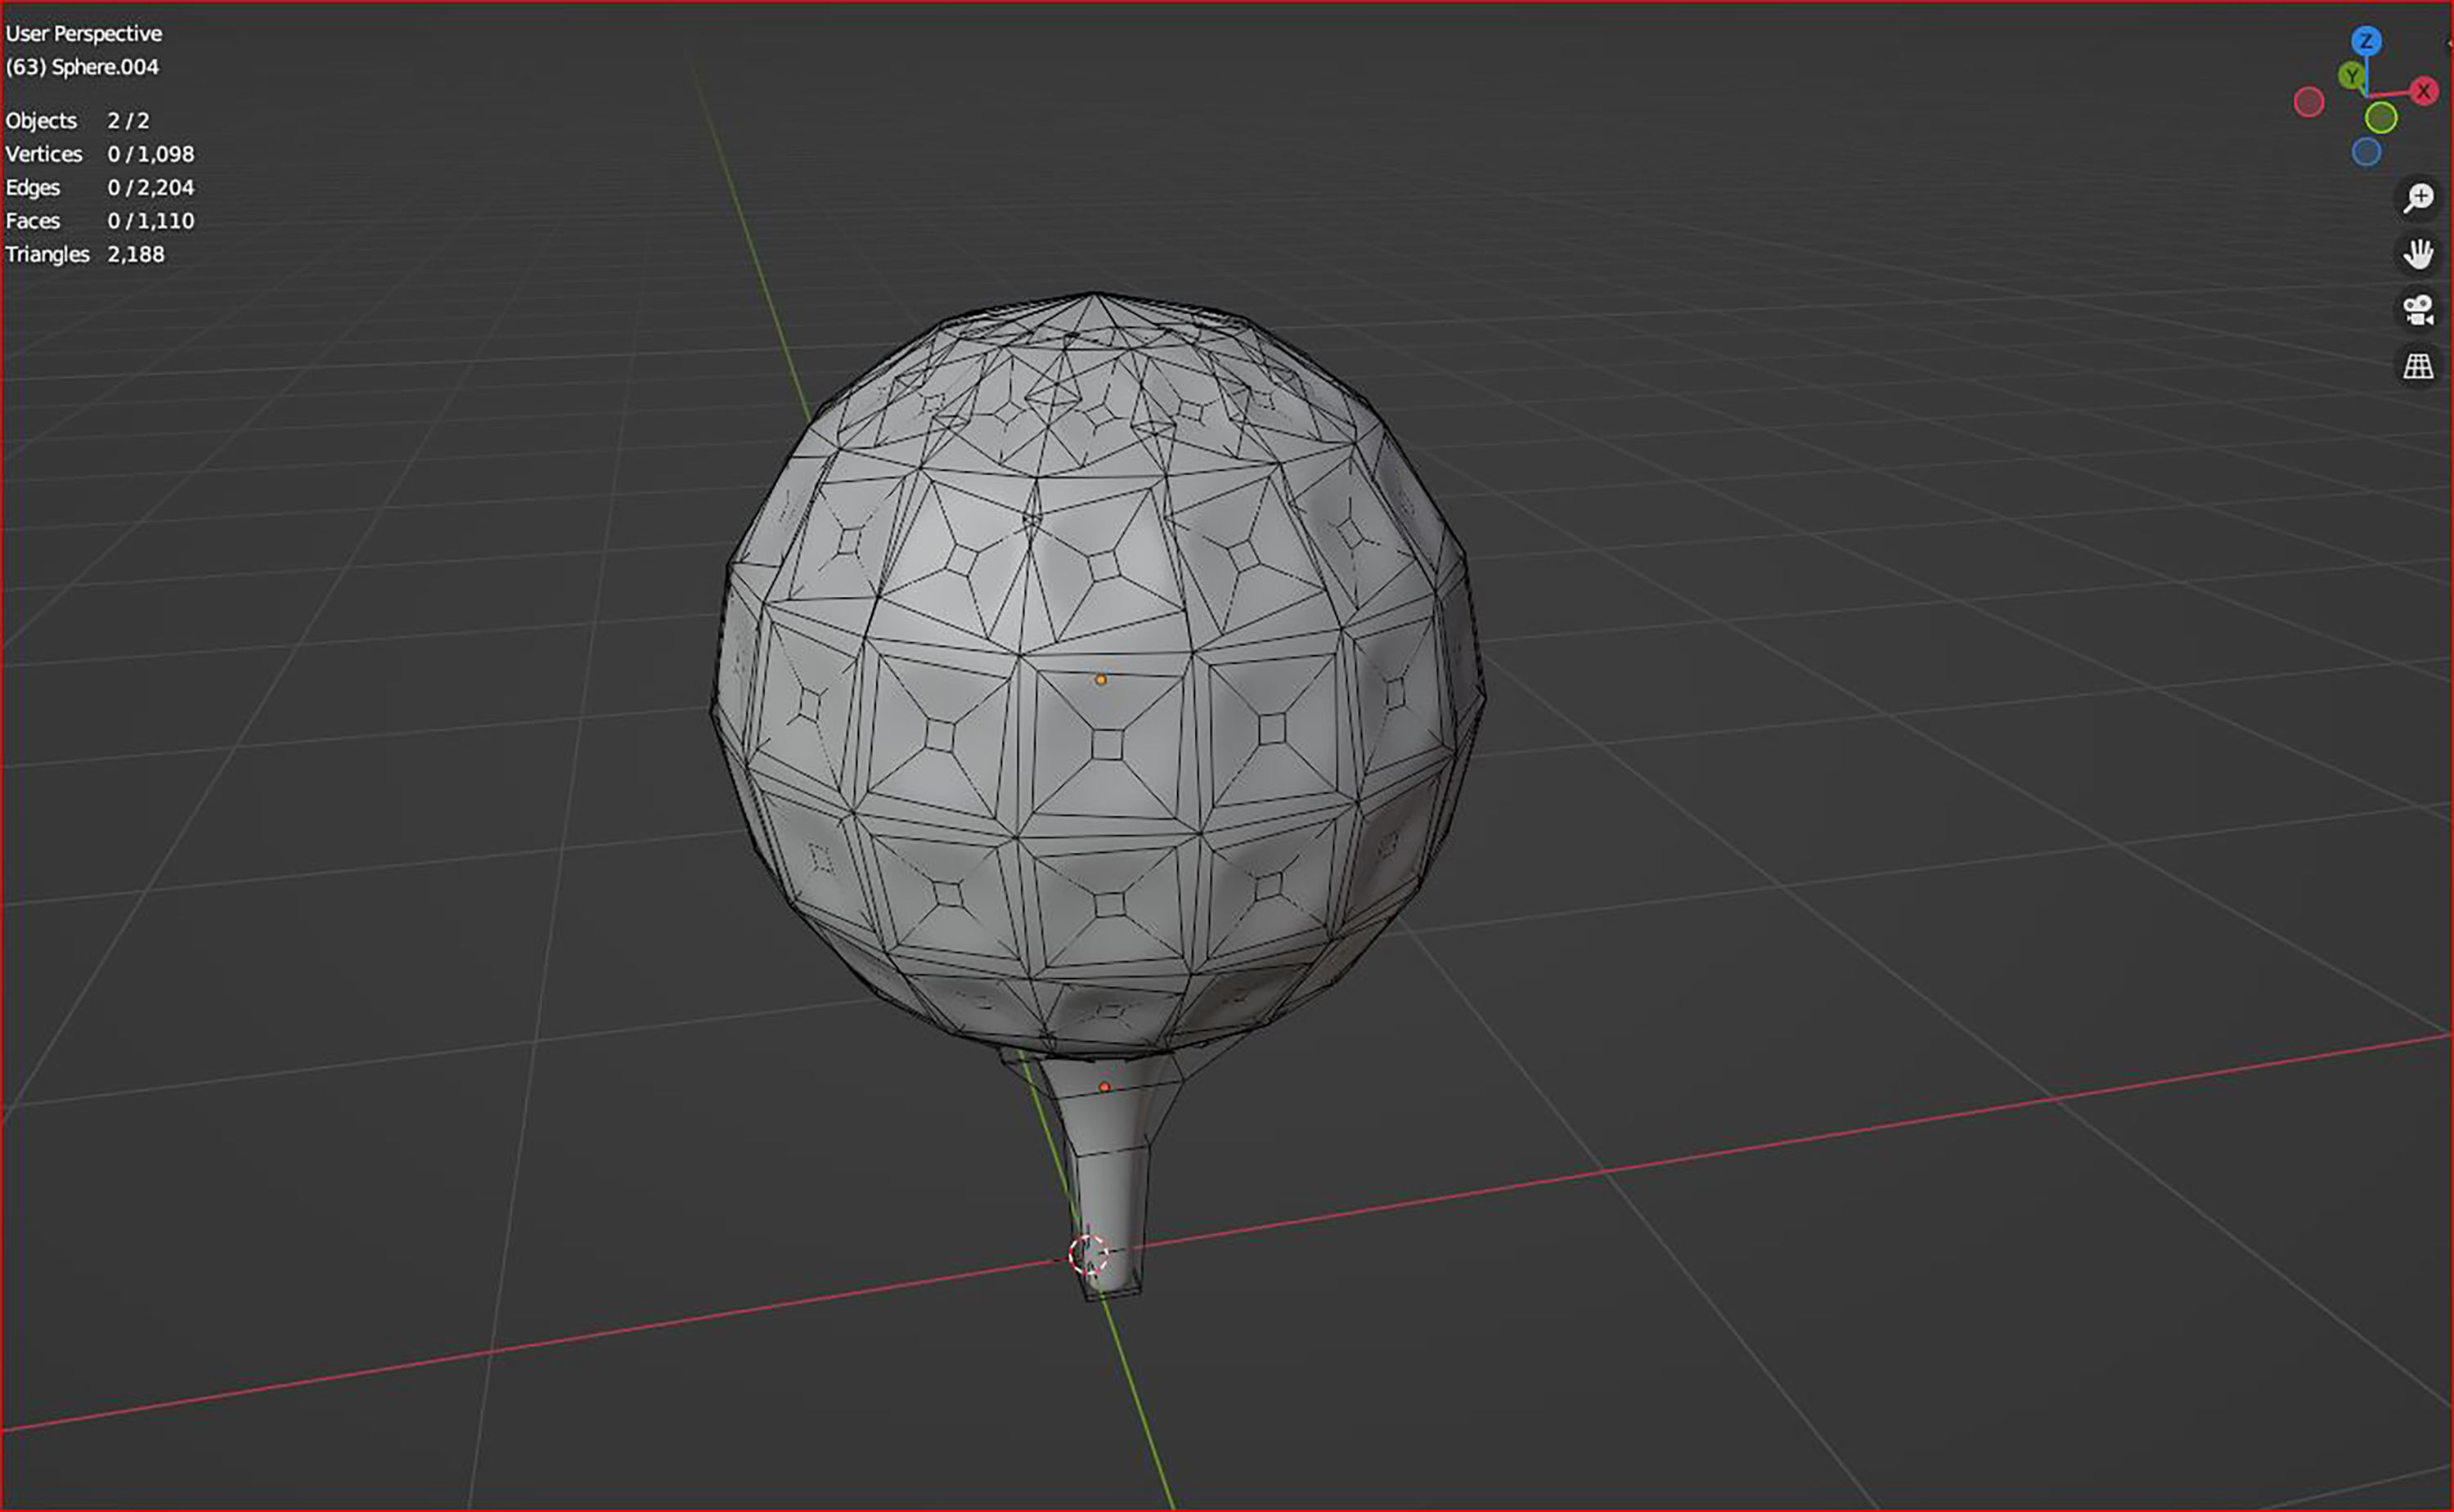Image resolution: width=2454 pixels, height=1512 pixels.
Task: Click the red X axis on the gizmo
Action: tap(2423, 91)
